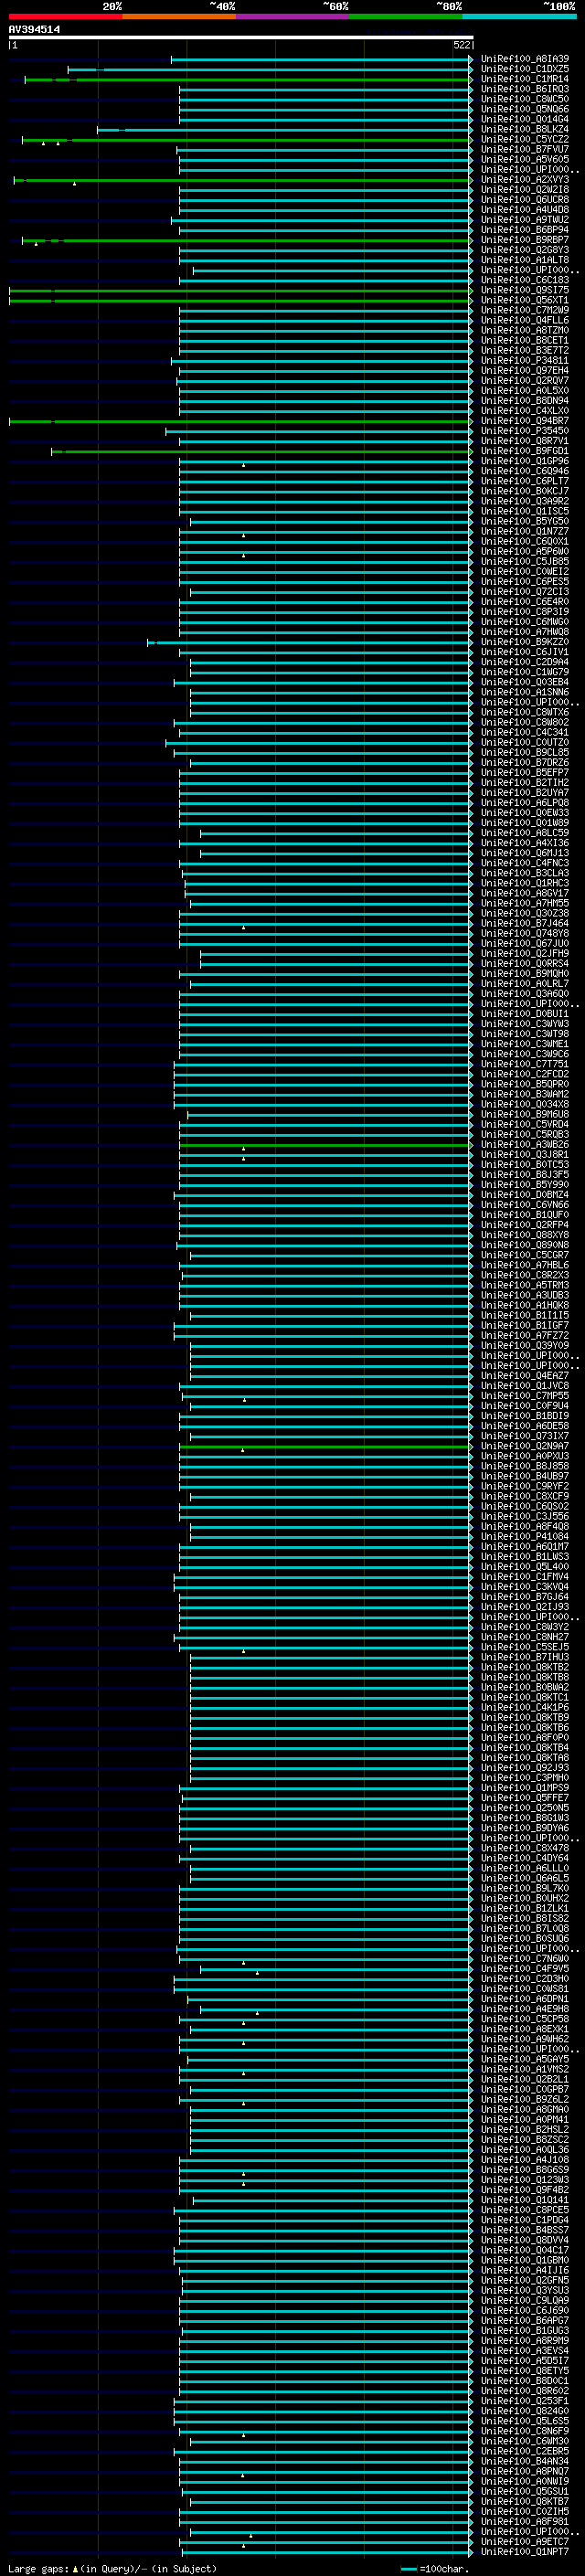Click the hit label UniRef100_C5CP58
The height and width of the screenshot is (2576, 585).
pos(525,2019)
